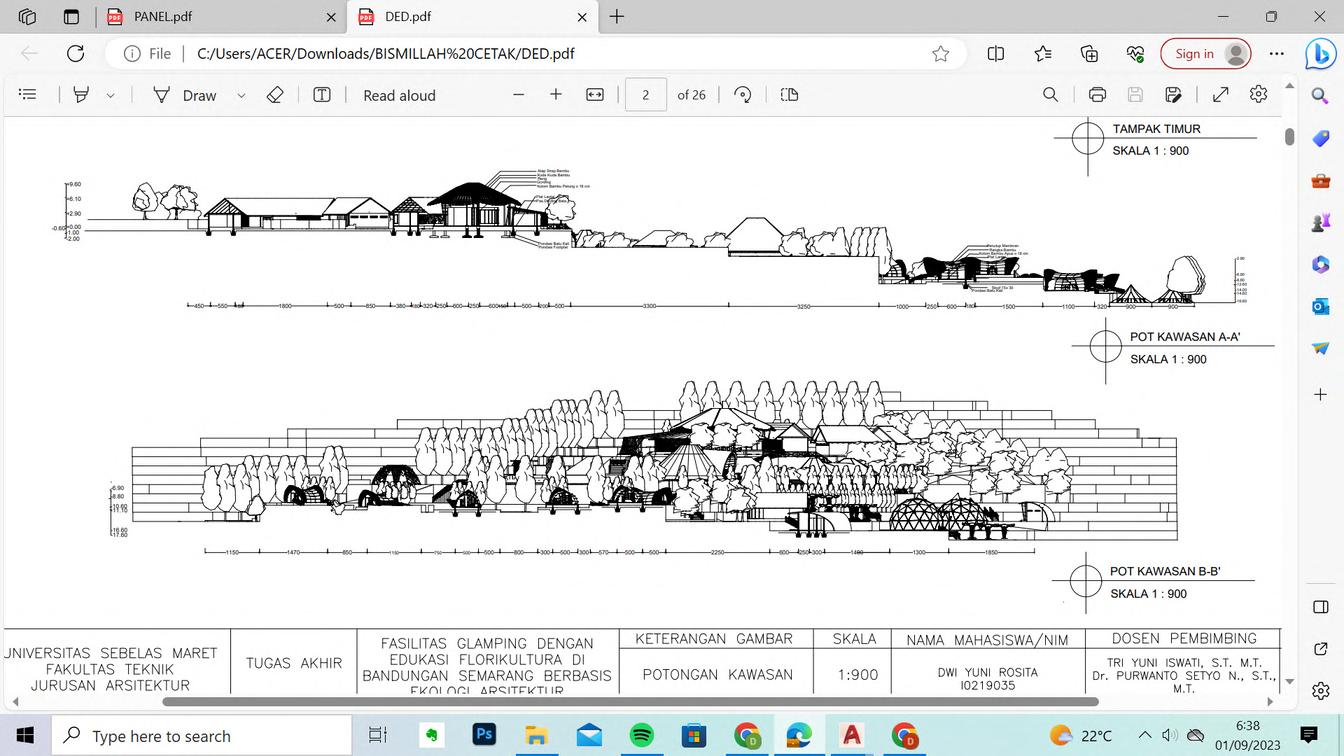
Task: Open sidebar Microsoft 365 icon
Action: [1320, 264]
